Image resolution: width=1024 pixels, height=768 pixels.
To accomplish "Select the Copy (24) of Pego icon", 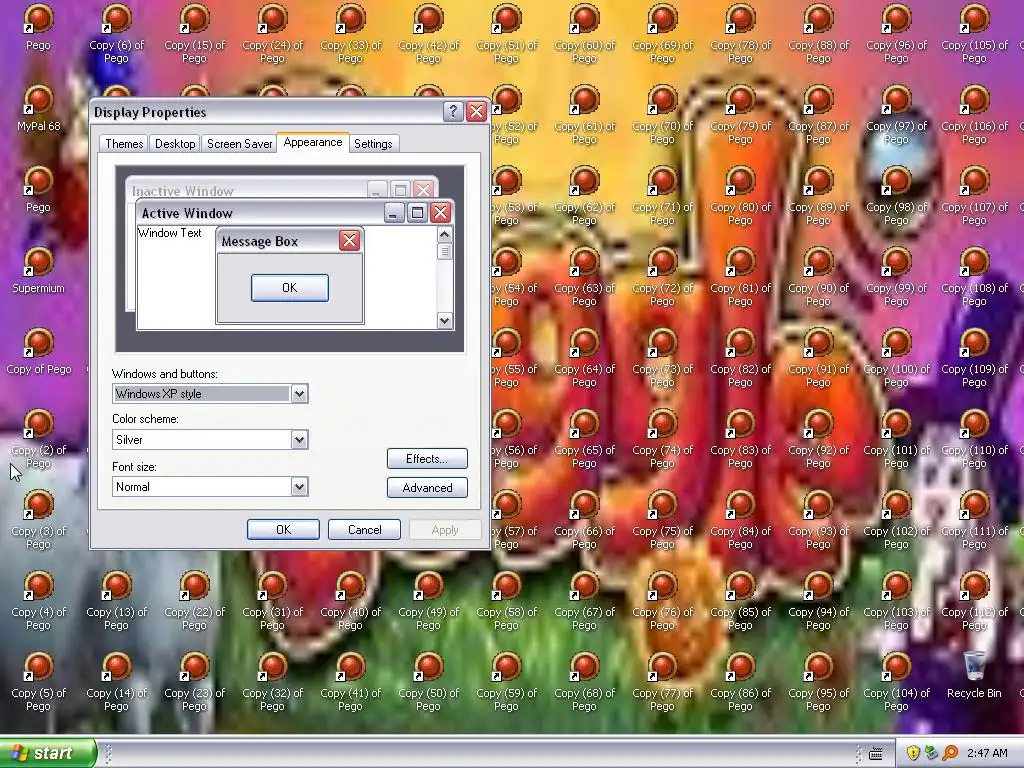I will (272, 33).
